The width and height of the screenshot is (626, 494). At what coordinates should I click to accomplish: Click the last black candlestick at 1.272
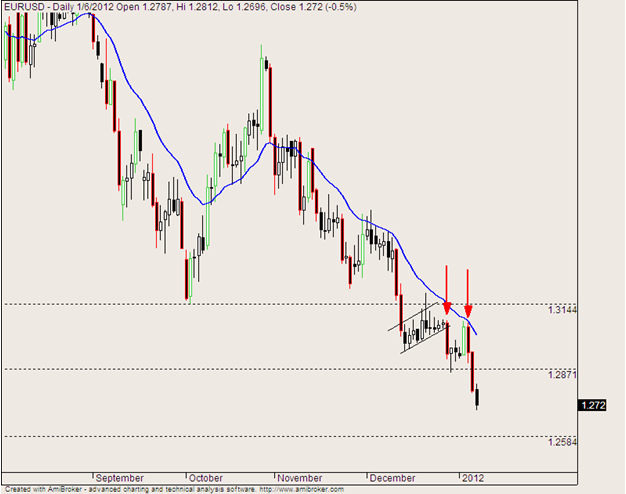[477, 397]
